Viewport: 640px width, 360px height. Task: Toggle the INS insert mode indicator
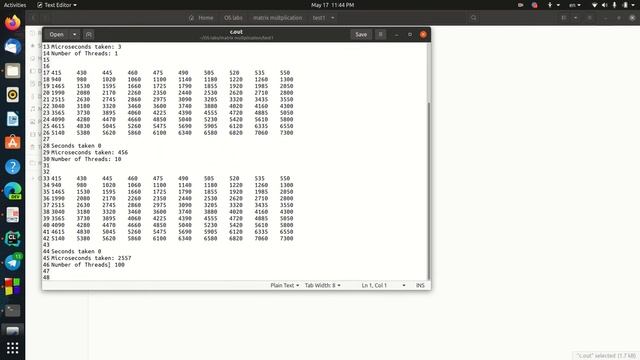[x=420, y=285]
